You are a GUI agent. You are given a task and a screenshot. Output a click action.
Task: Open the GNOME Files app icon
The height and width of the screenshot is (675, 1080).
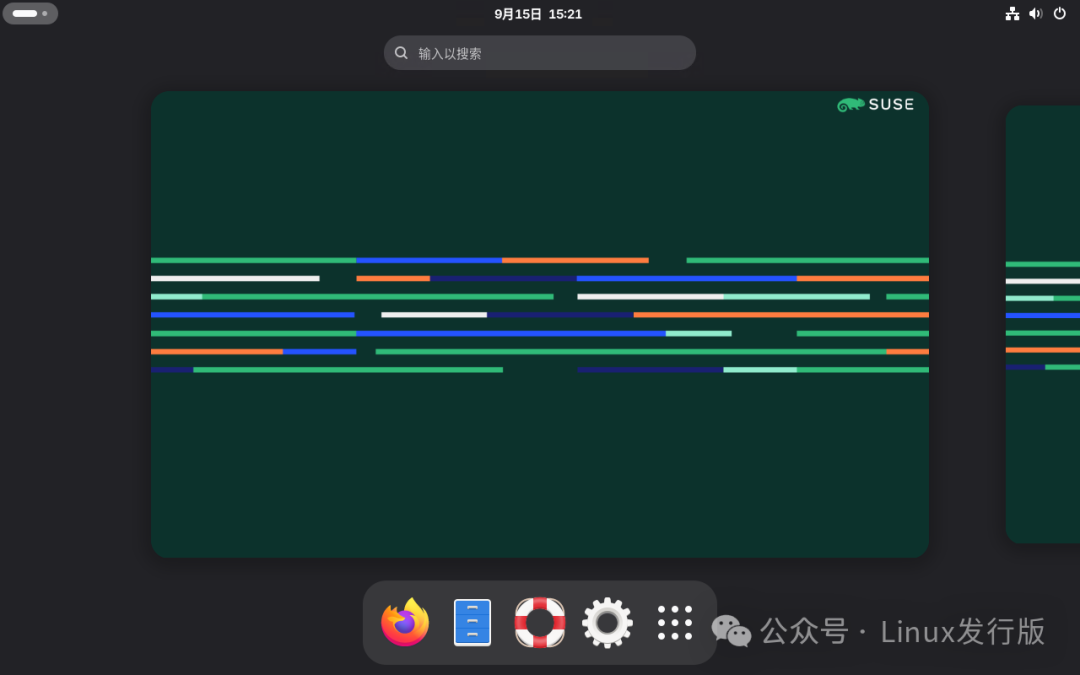tap(472, 621)
